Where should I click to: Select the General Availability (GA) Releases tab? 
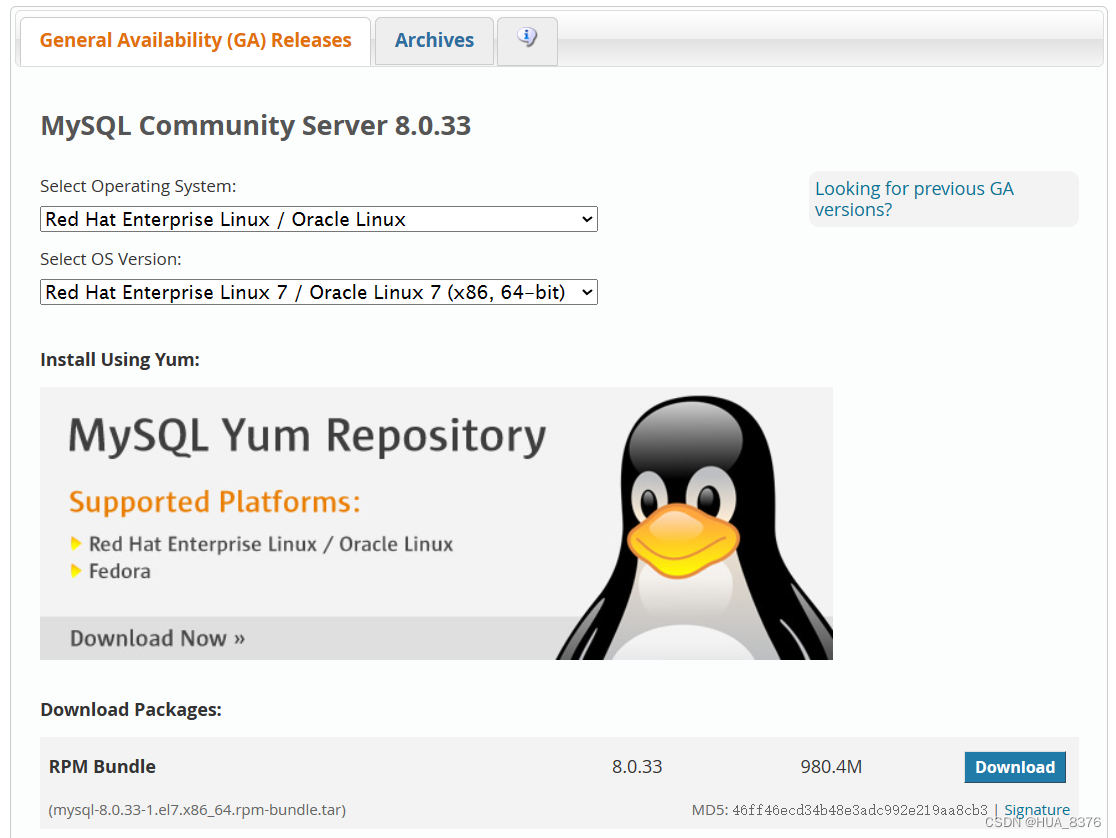pos(194,40)
